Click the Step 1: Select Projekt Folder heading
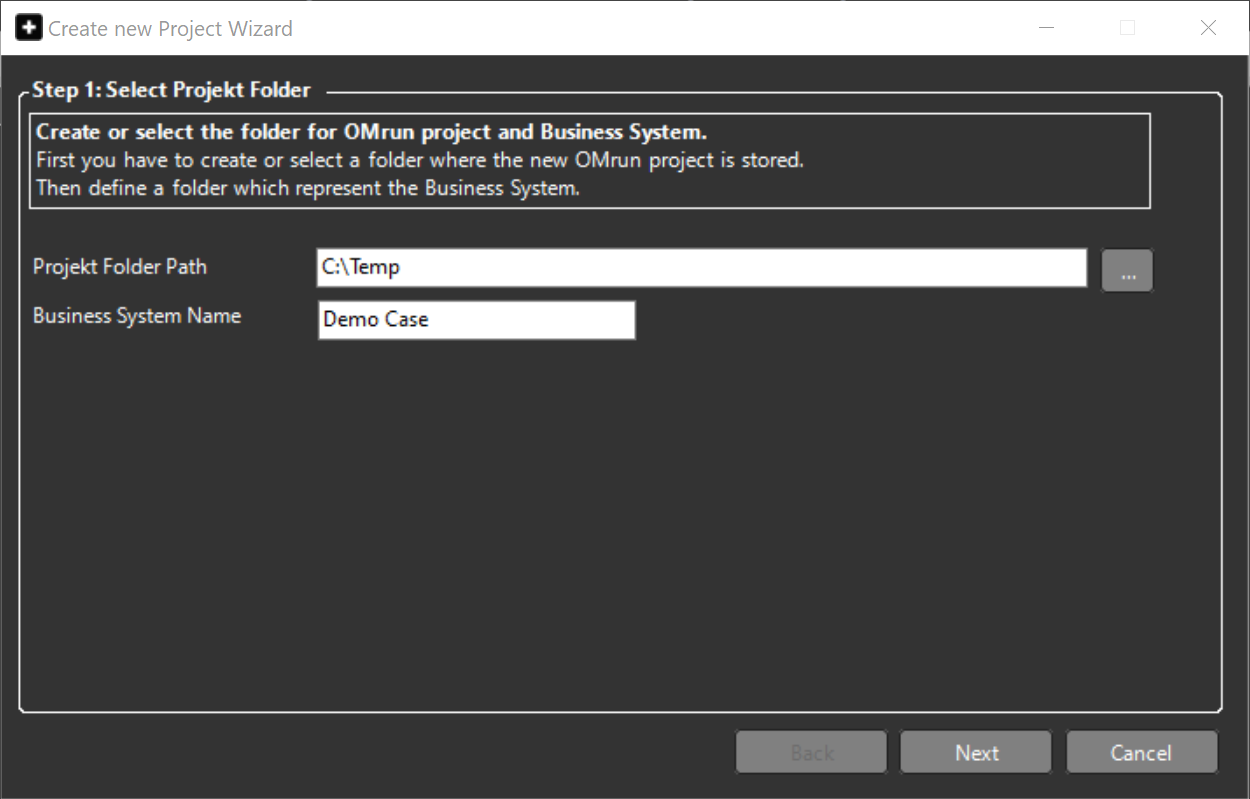This screenshot has height=799, width=1250. point(170,89)
